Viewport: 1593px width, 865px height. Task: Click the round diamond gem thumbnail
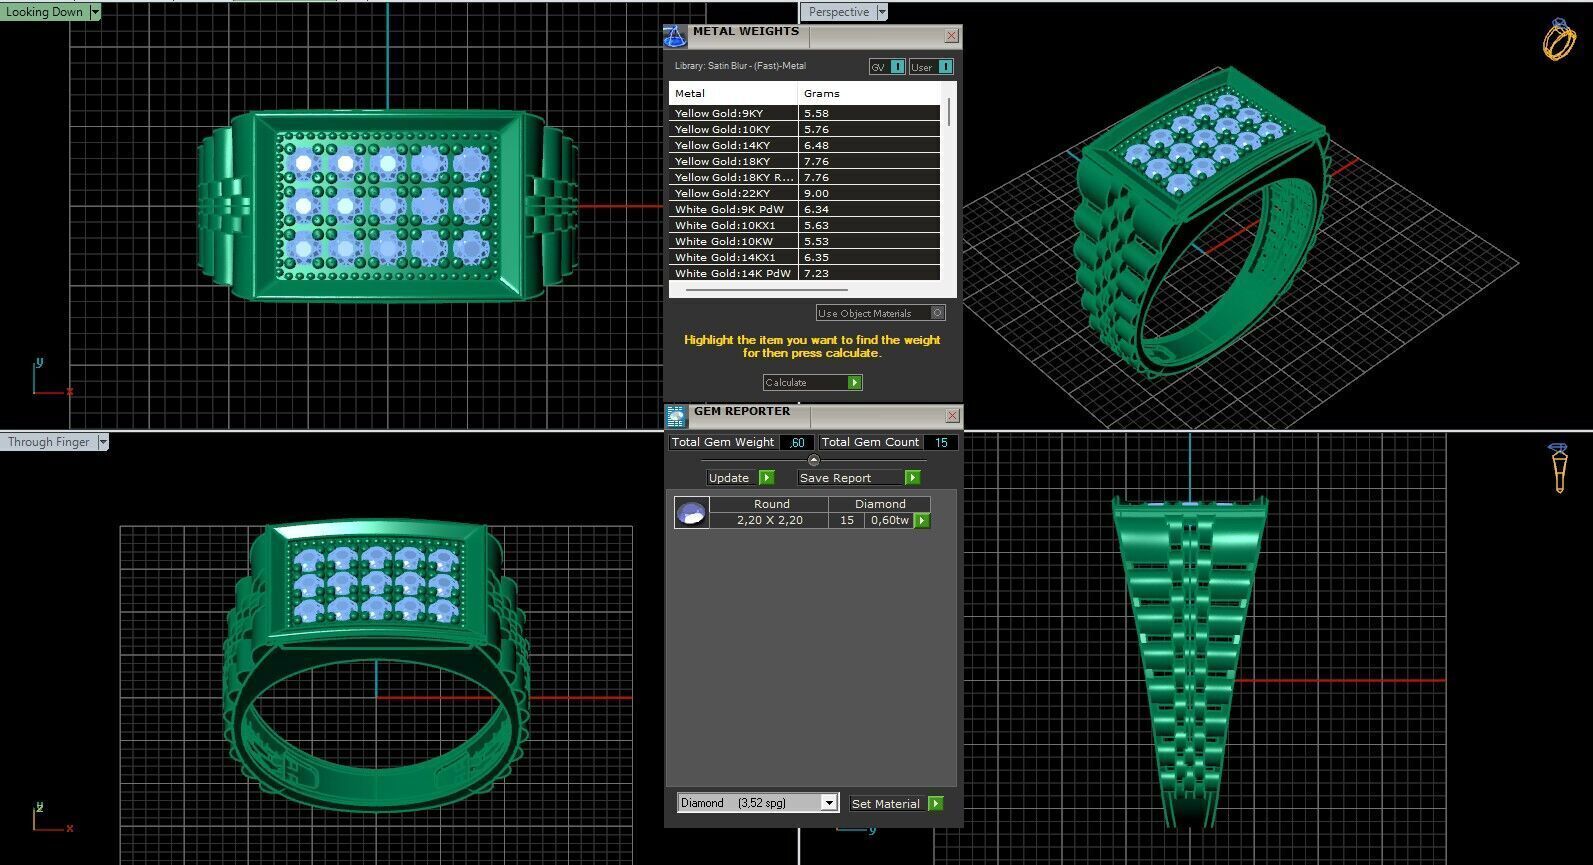(691, 513)
